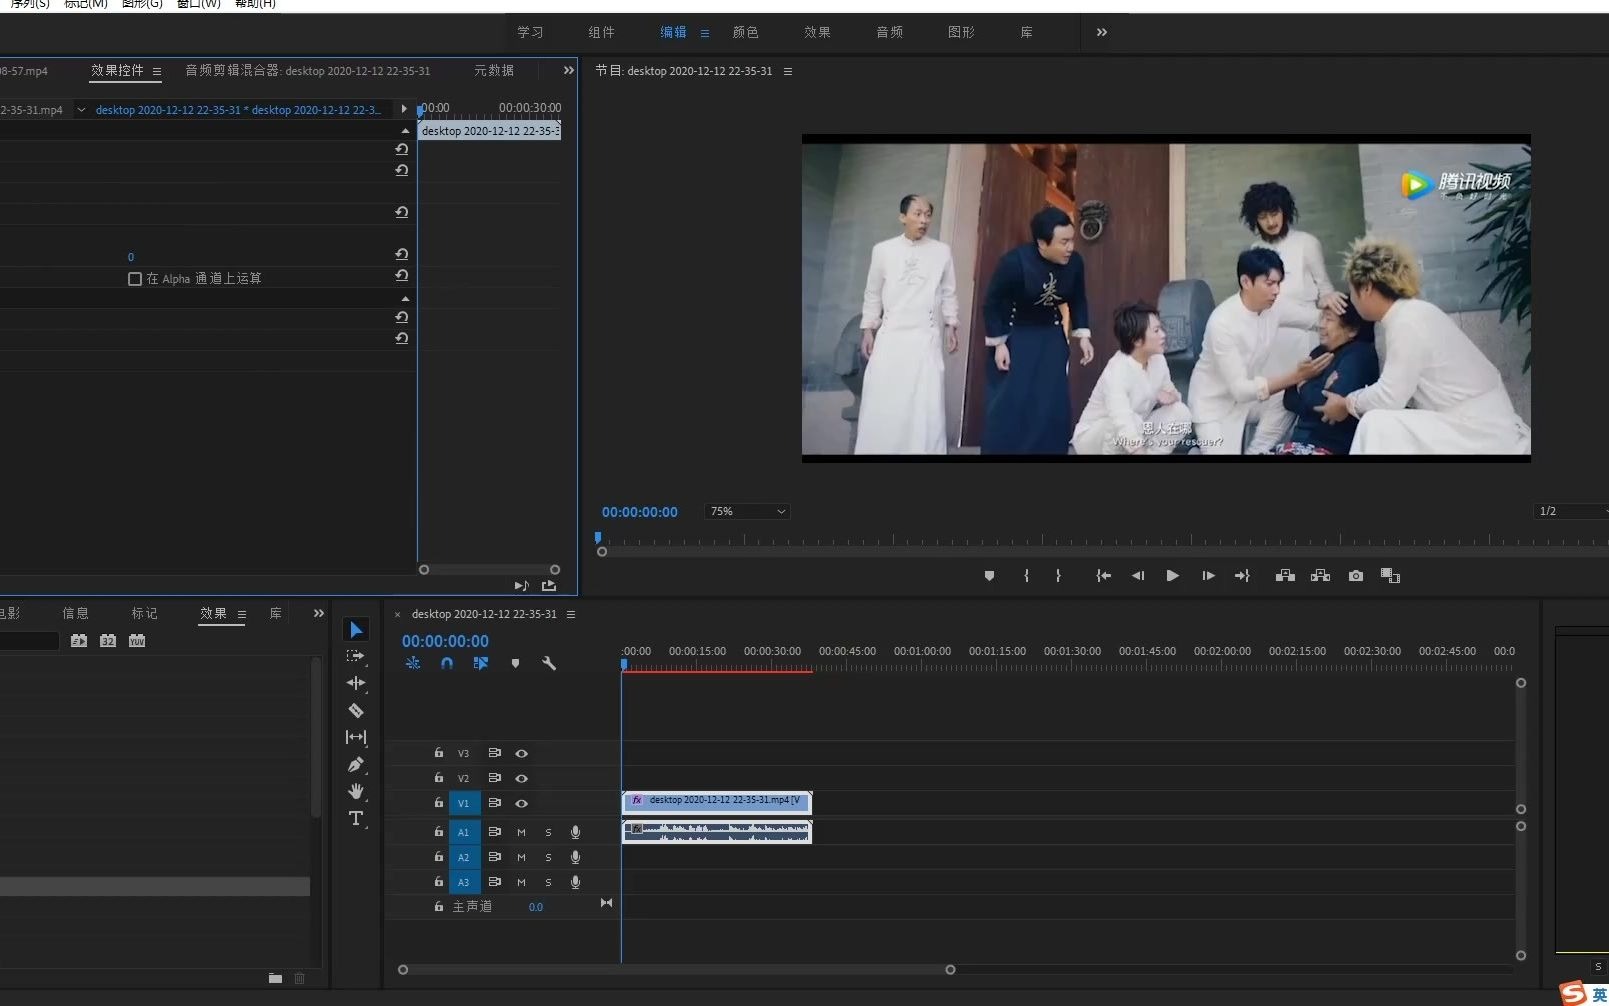
Task: Click the effect controls timeline view arrow
Action: (404, 109)
